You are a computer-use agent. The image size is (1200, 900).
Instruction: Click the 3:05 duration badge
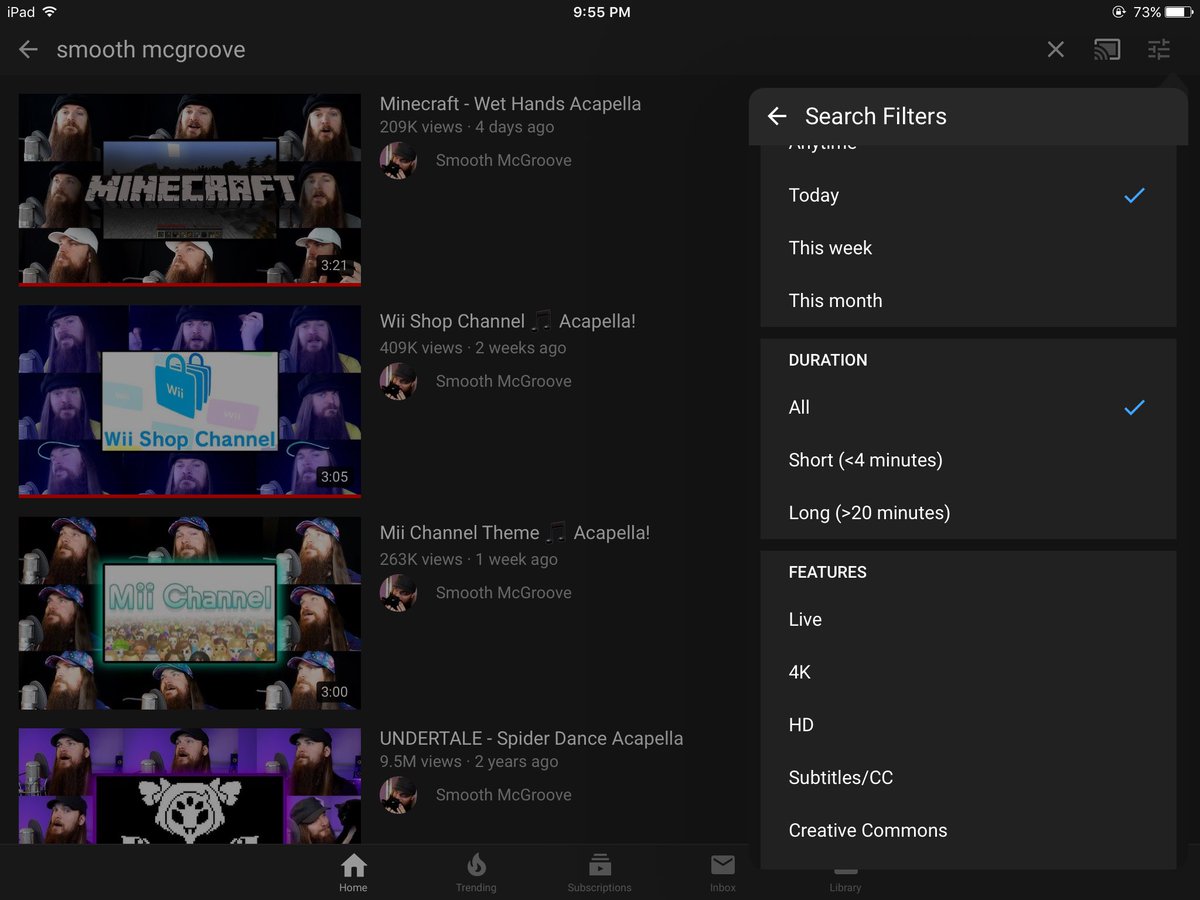coord(334,477)
